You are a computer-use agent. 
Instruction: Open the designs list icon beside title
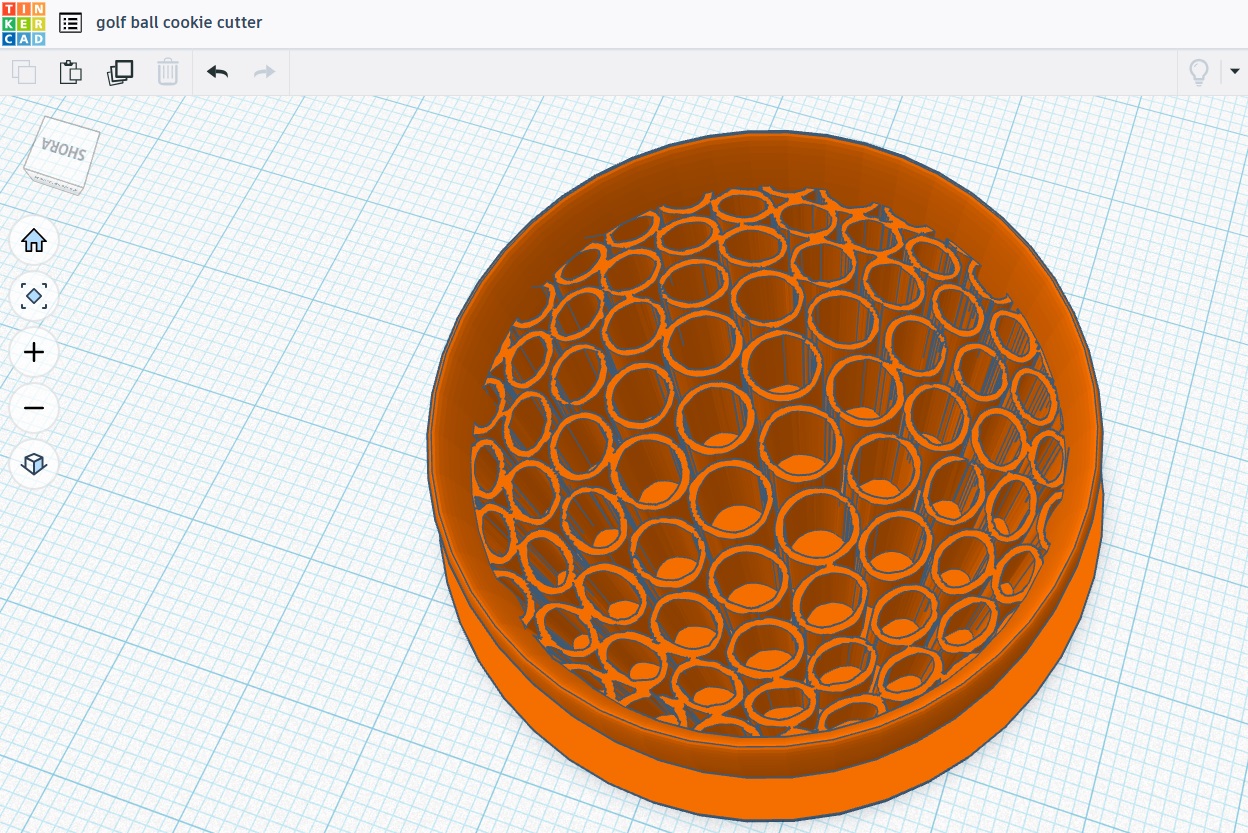tap(70, 23)
